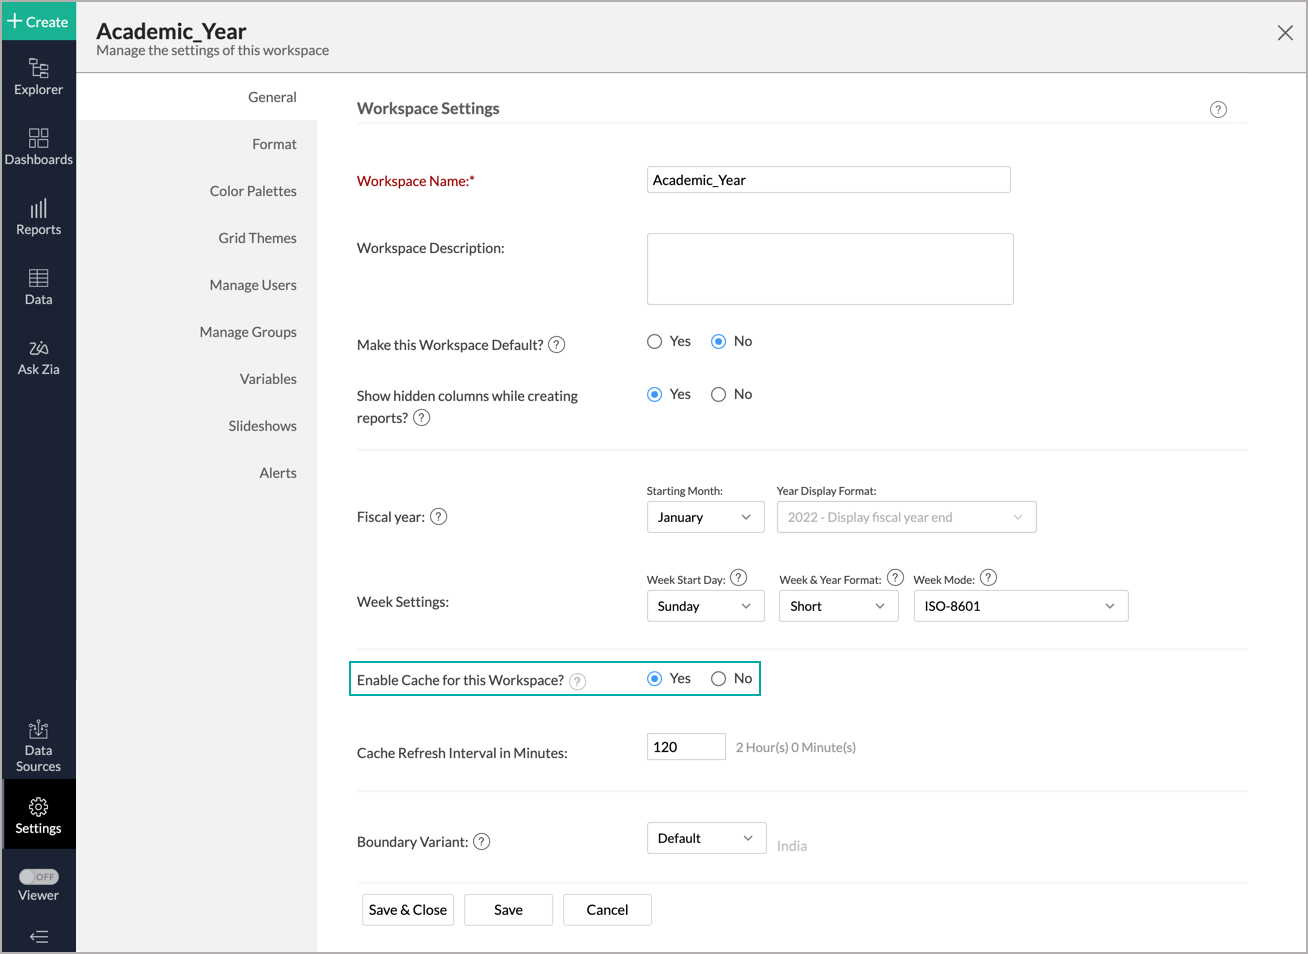This screenshot has width=1308, height=954.
Task: Open the Explorer sidebar icon
Action: (38, 76)
